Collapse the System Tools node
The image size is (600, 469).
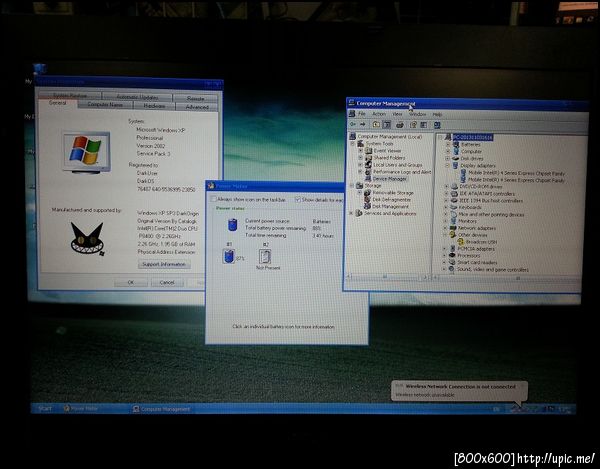(x=353, y=143)
